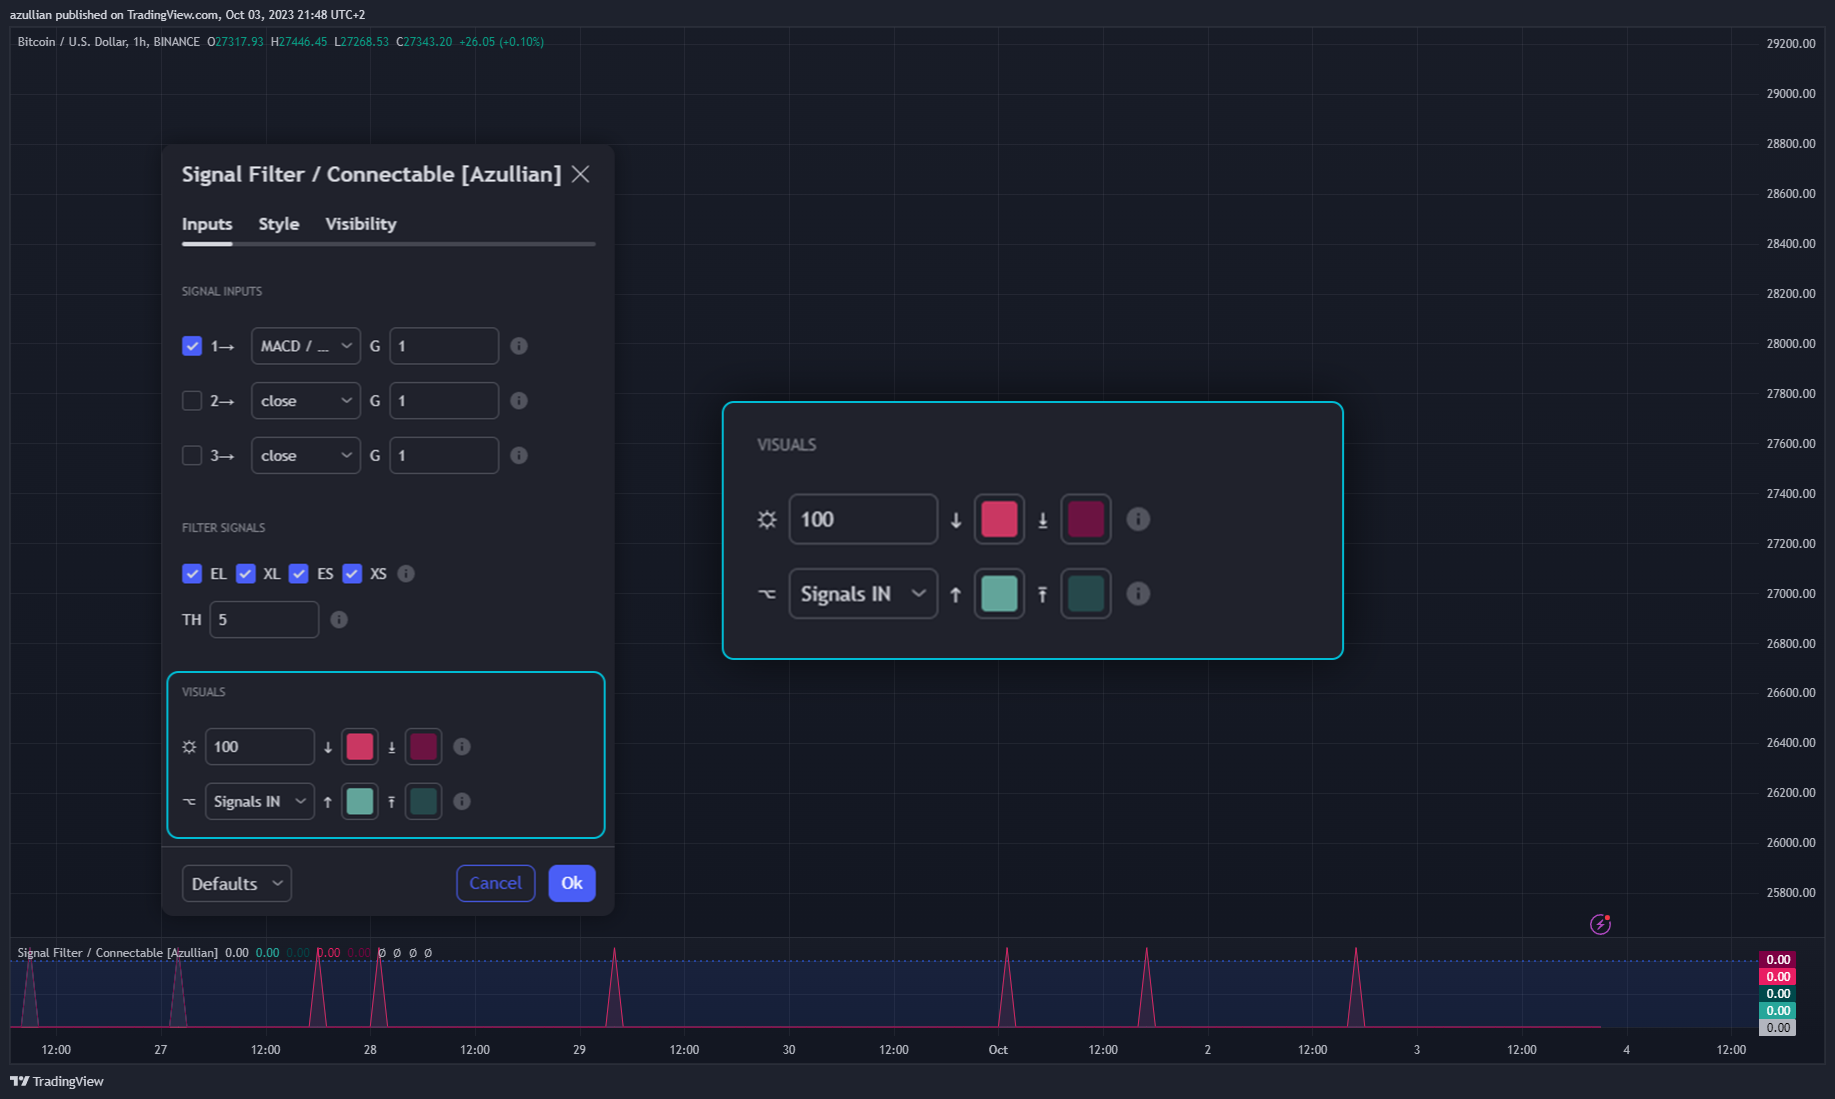Screen dimensions: 1835x1099
Task: Open the MACD source dropdown for input 1
Action: tap(306, 346)
